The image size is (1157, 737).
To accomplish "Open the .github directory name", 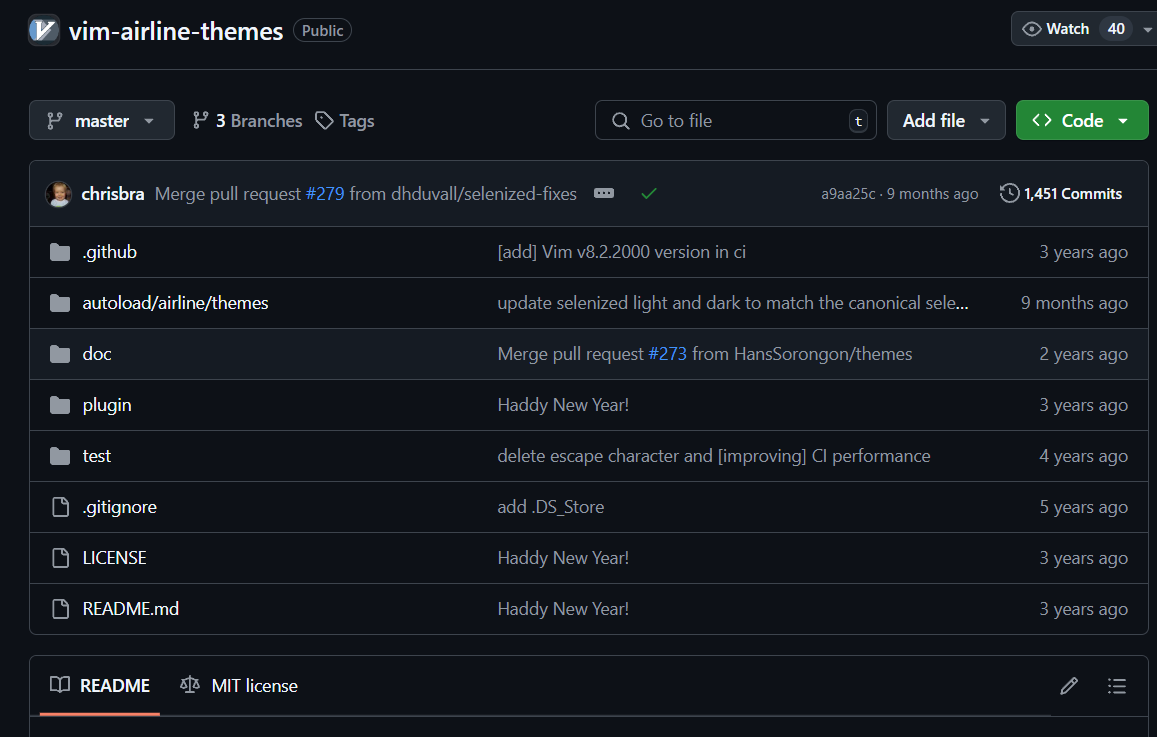I will tap(109, 252).
